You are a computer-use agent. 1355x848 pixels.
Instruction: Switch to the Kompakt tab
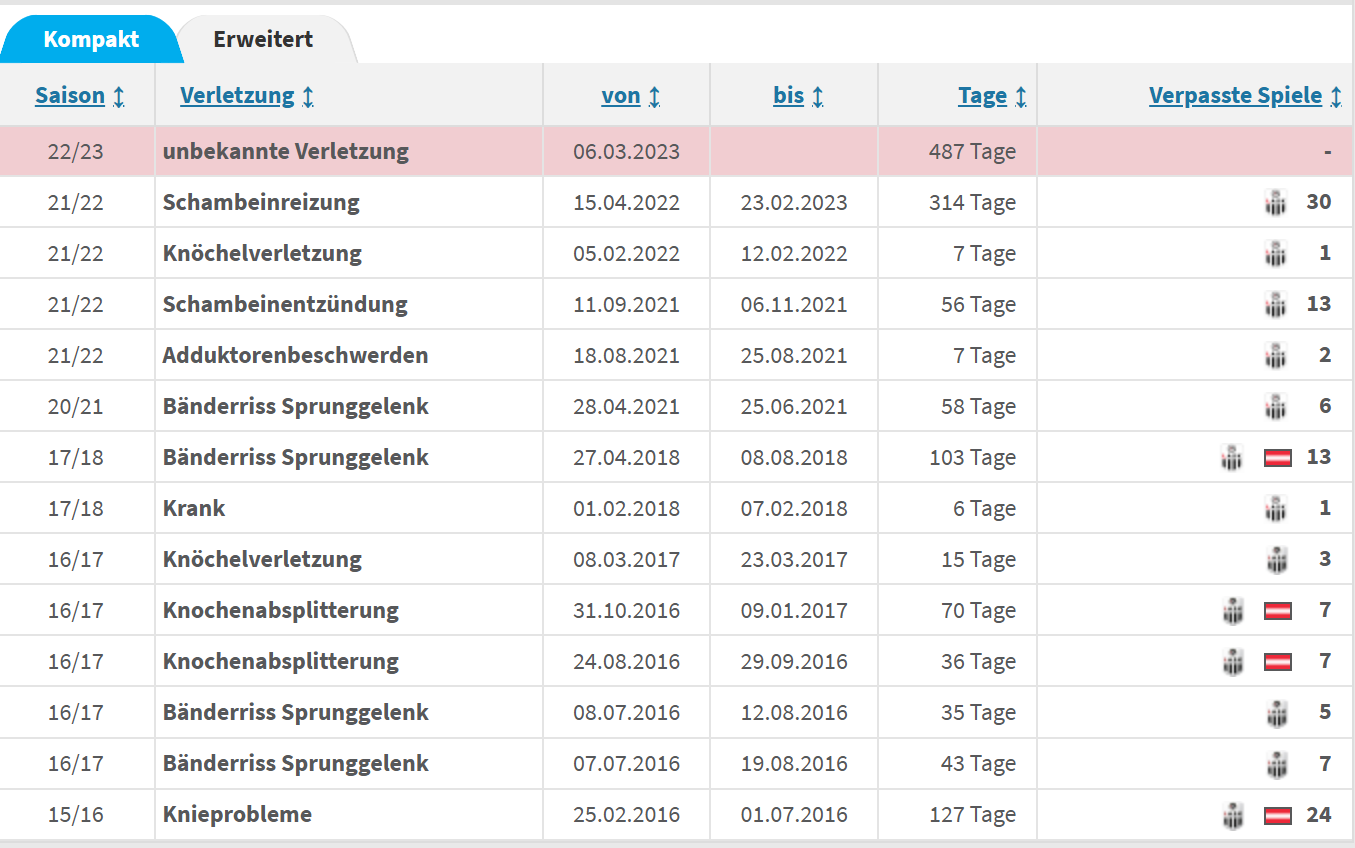91,40
